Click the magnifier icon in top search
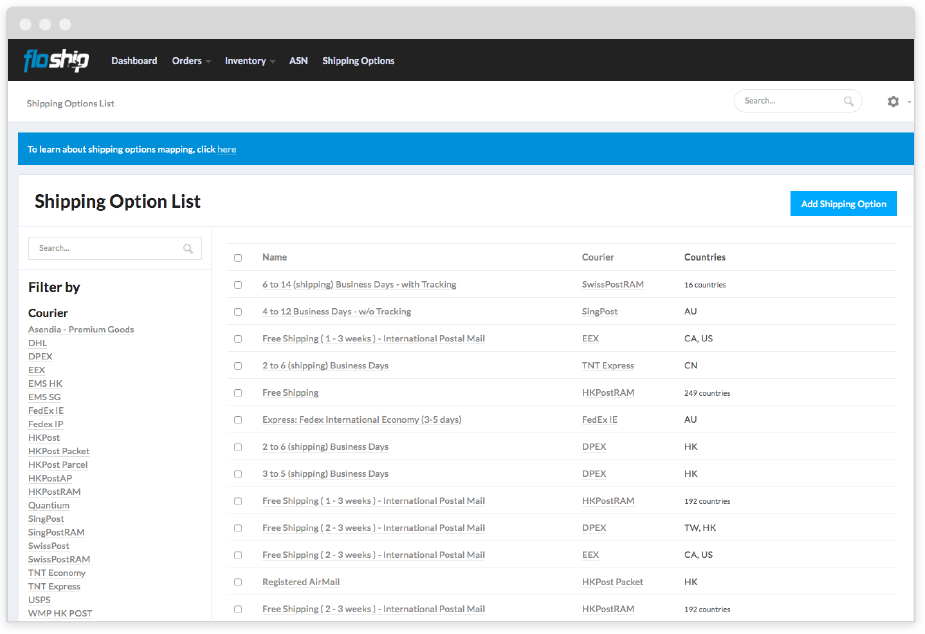The height and width of the screenshot is (634, 925). pos(849,101)
